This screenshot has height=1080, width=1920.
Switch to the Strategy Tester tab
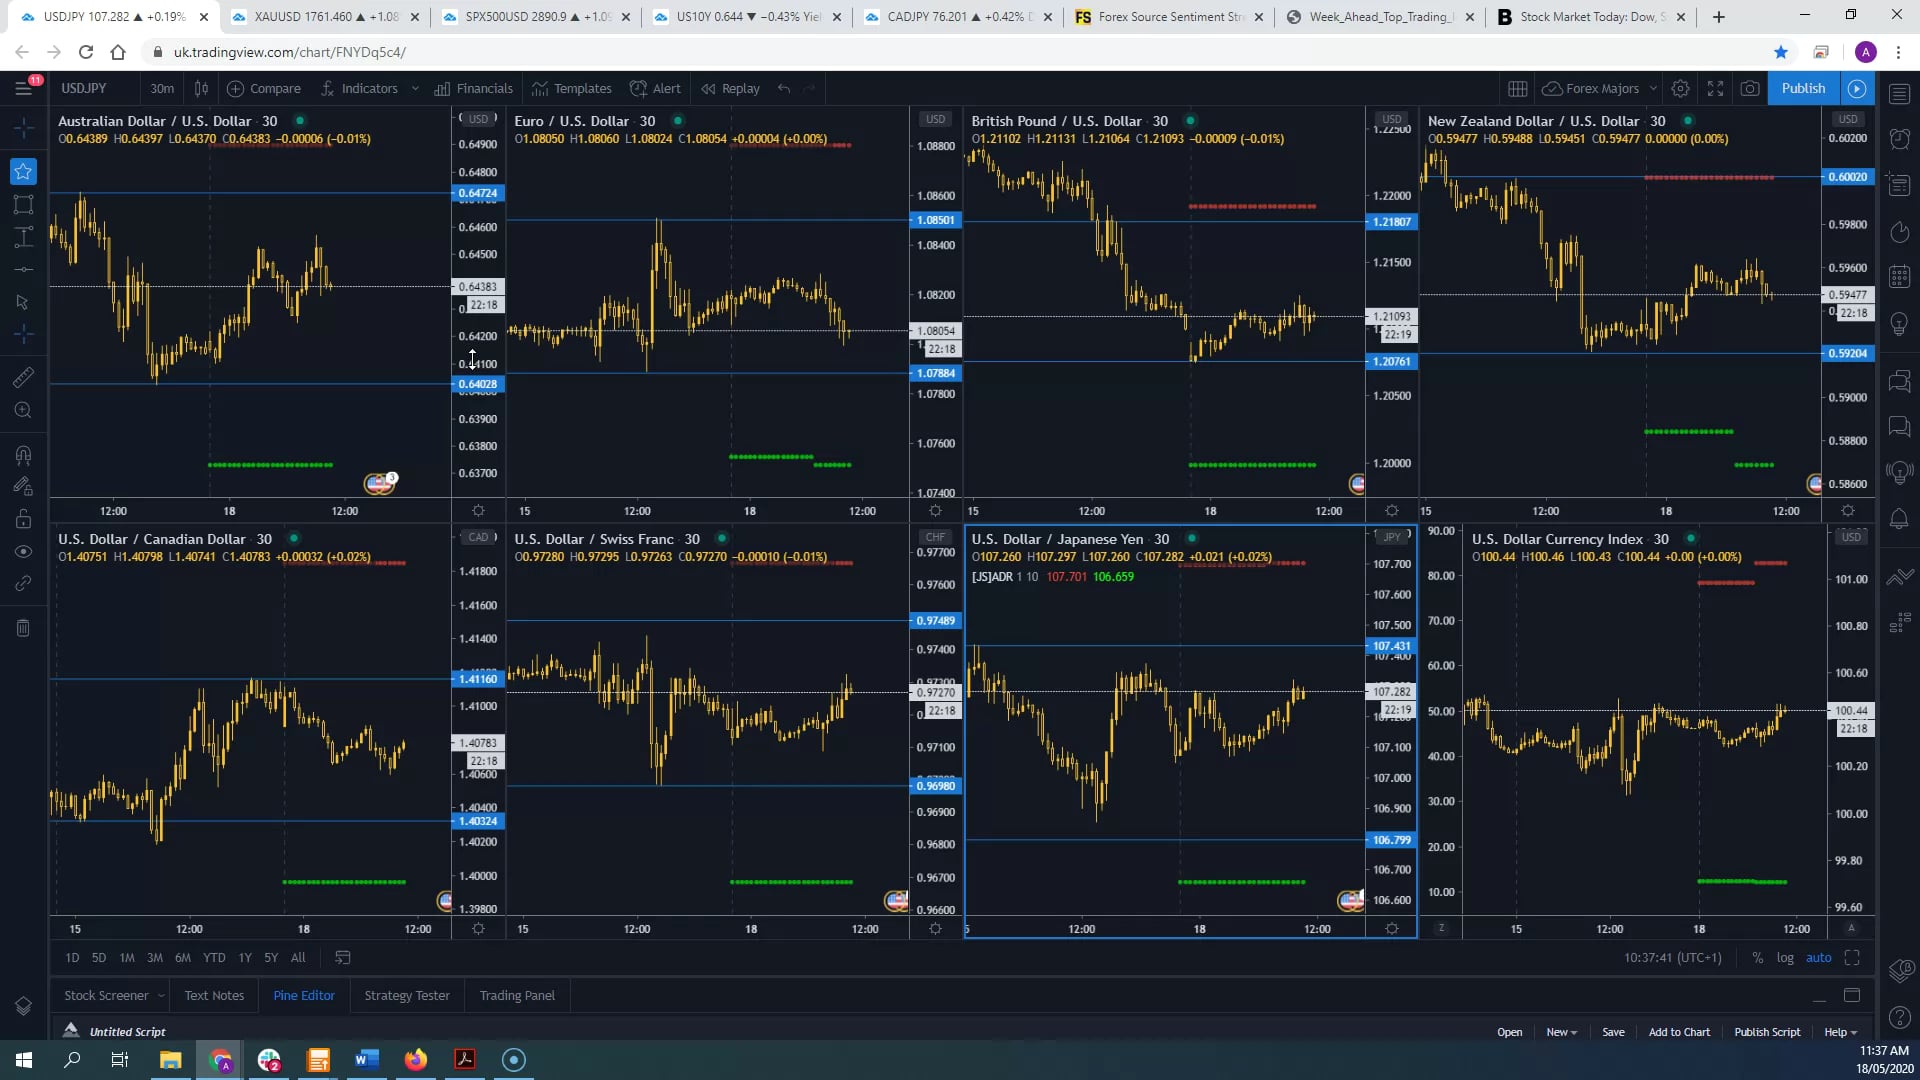click(407, 995)
